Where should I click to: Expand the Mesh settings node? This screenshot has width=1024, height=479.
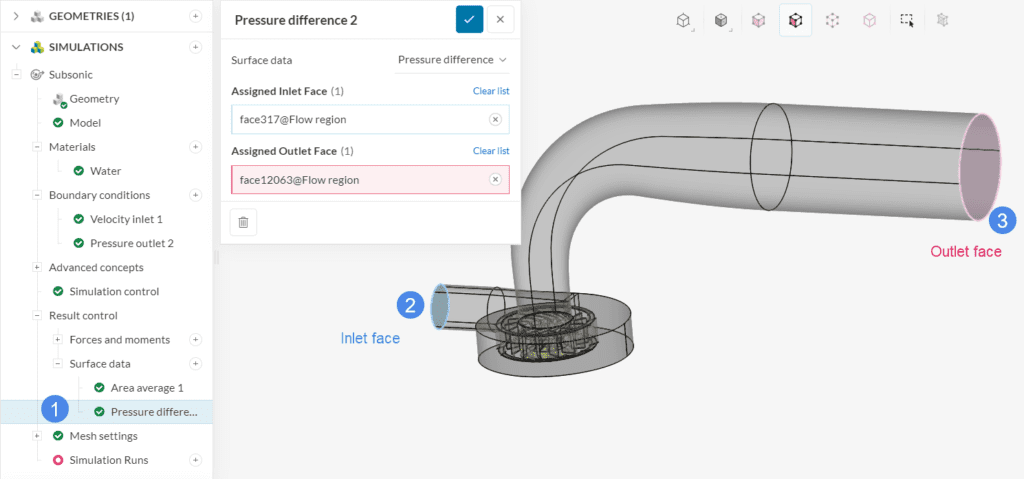click(37, 436)
